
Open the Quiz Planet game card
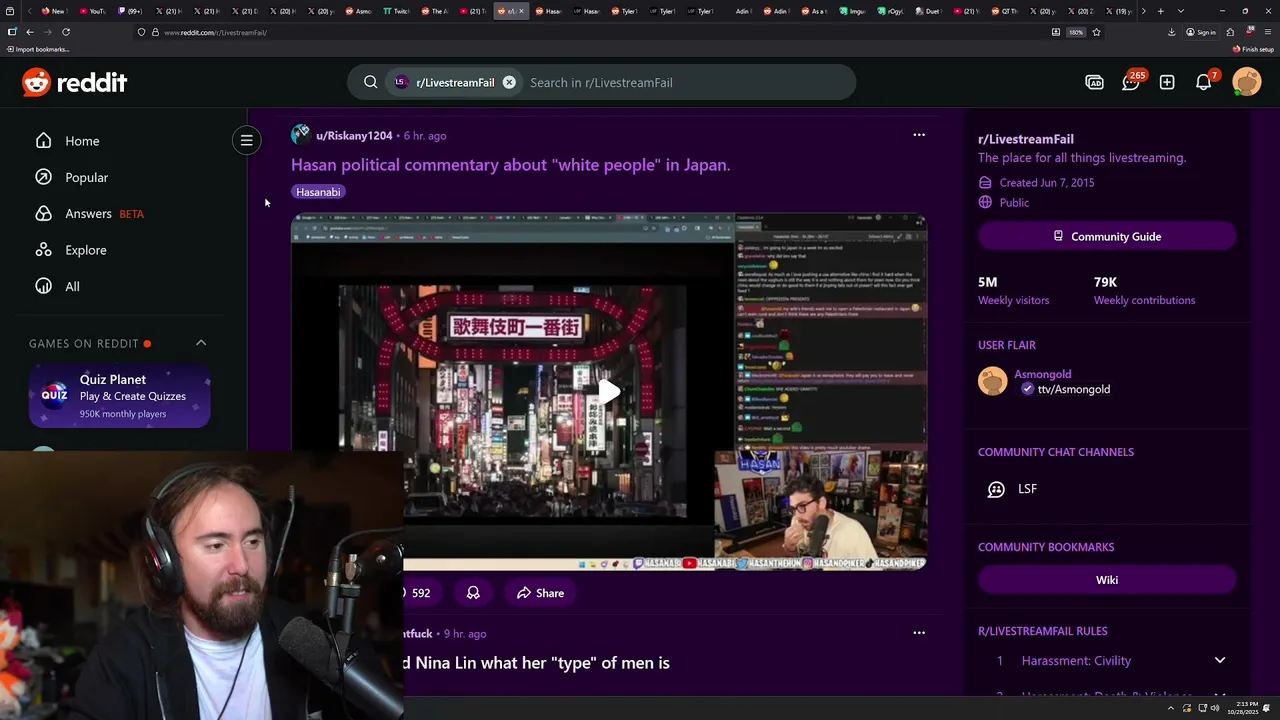pyautogui.click(x=120, y=396)
